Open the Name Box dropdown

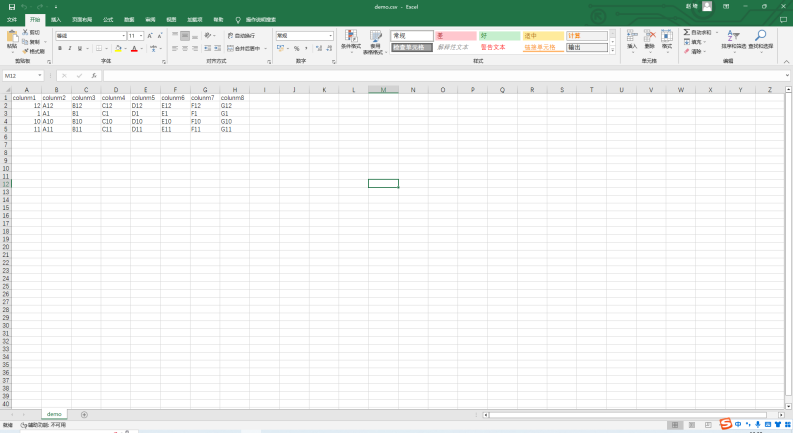point(39,75)
